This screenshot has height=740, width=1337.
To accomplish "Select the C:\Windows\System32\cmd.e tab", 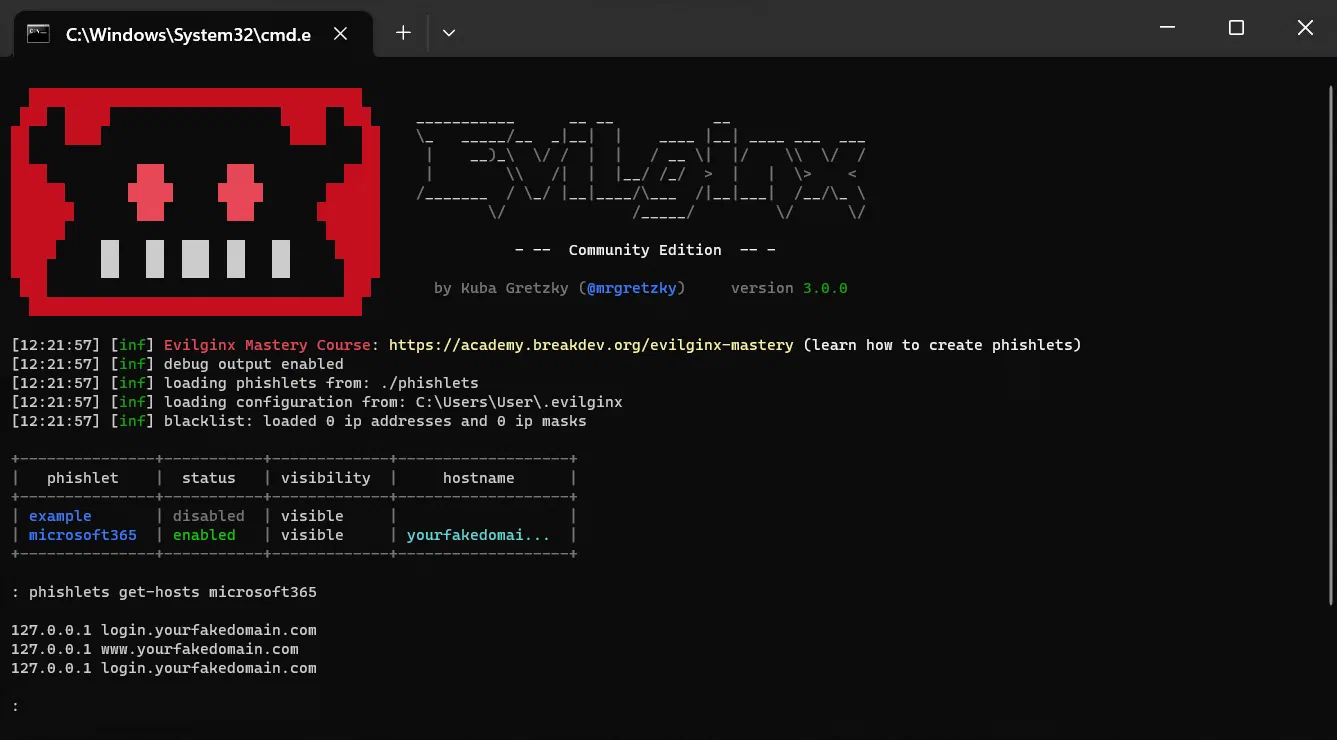I will pyautogui.click(x=193, y=34).
